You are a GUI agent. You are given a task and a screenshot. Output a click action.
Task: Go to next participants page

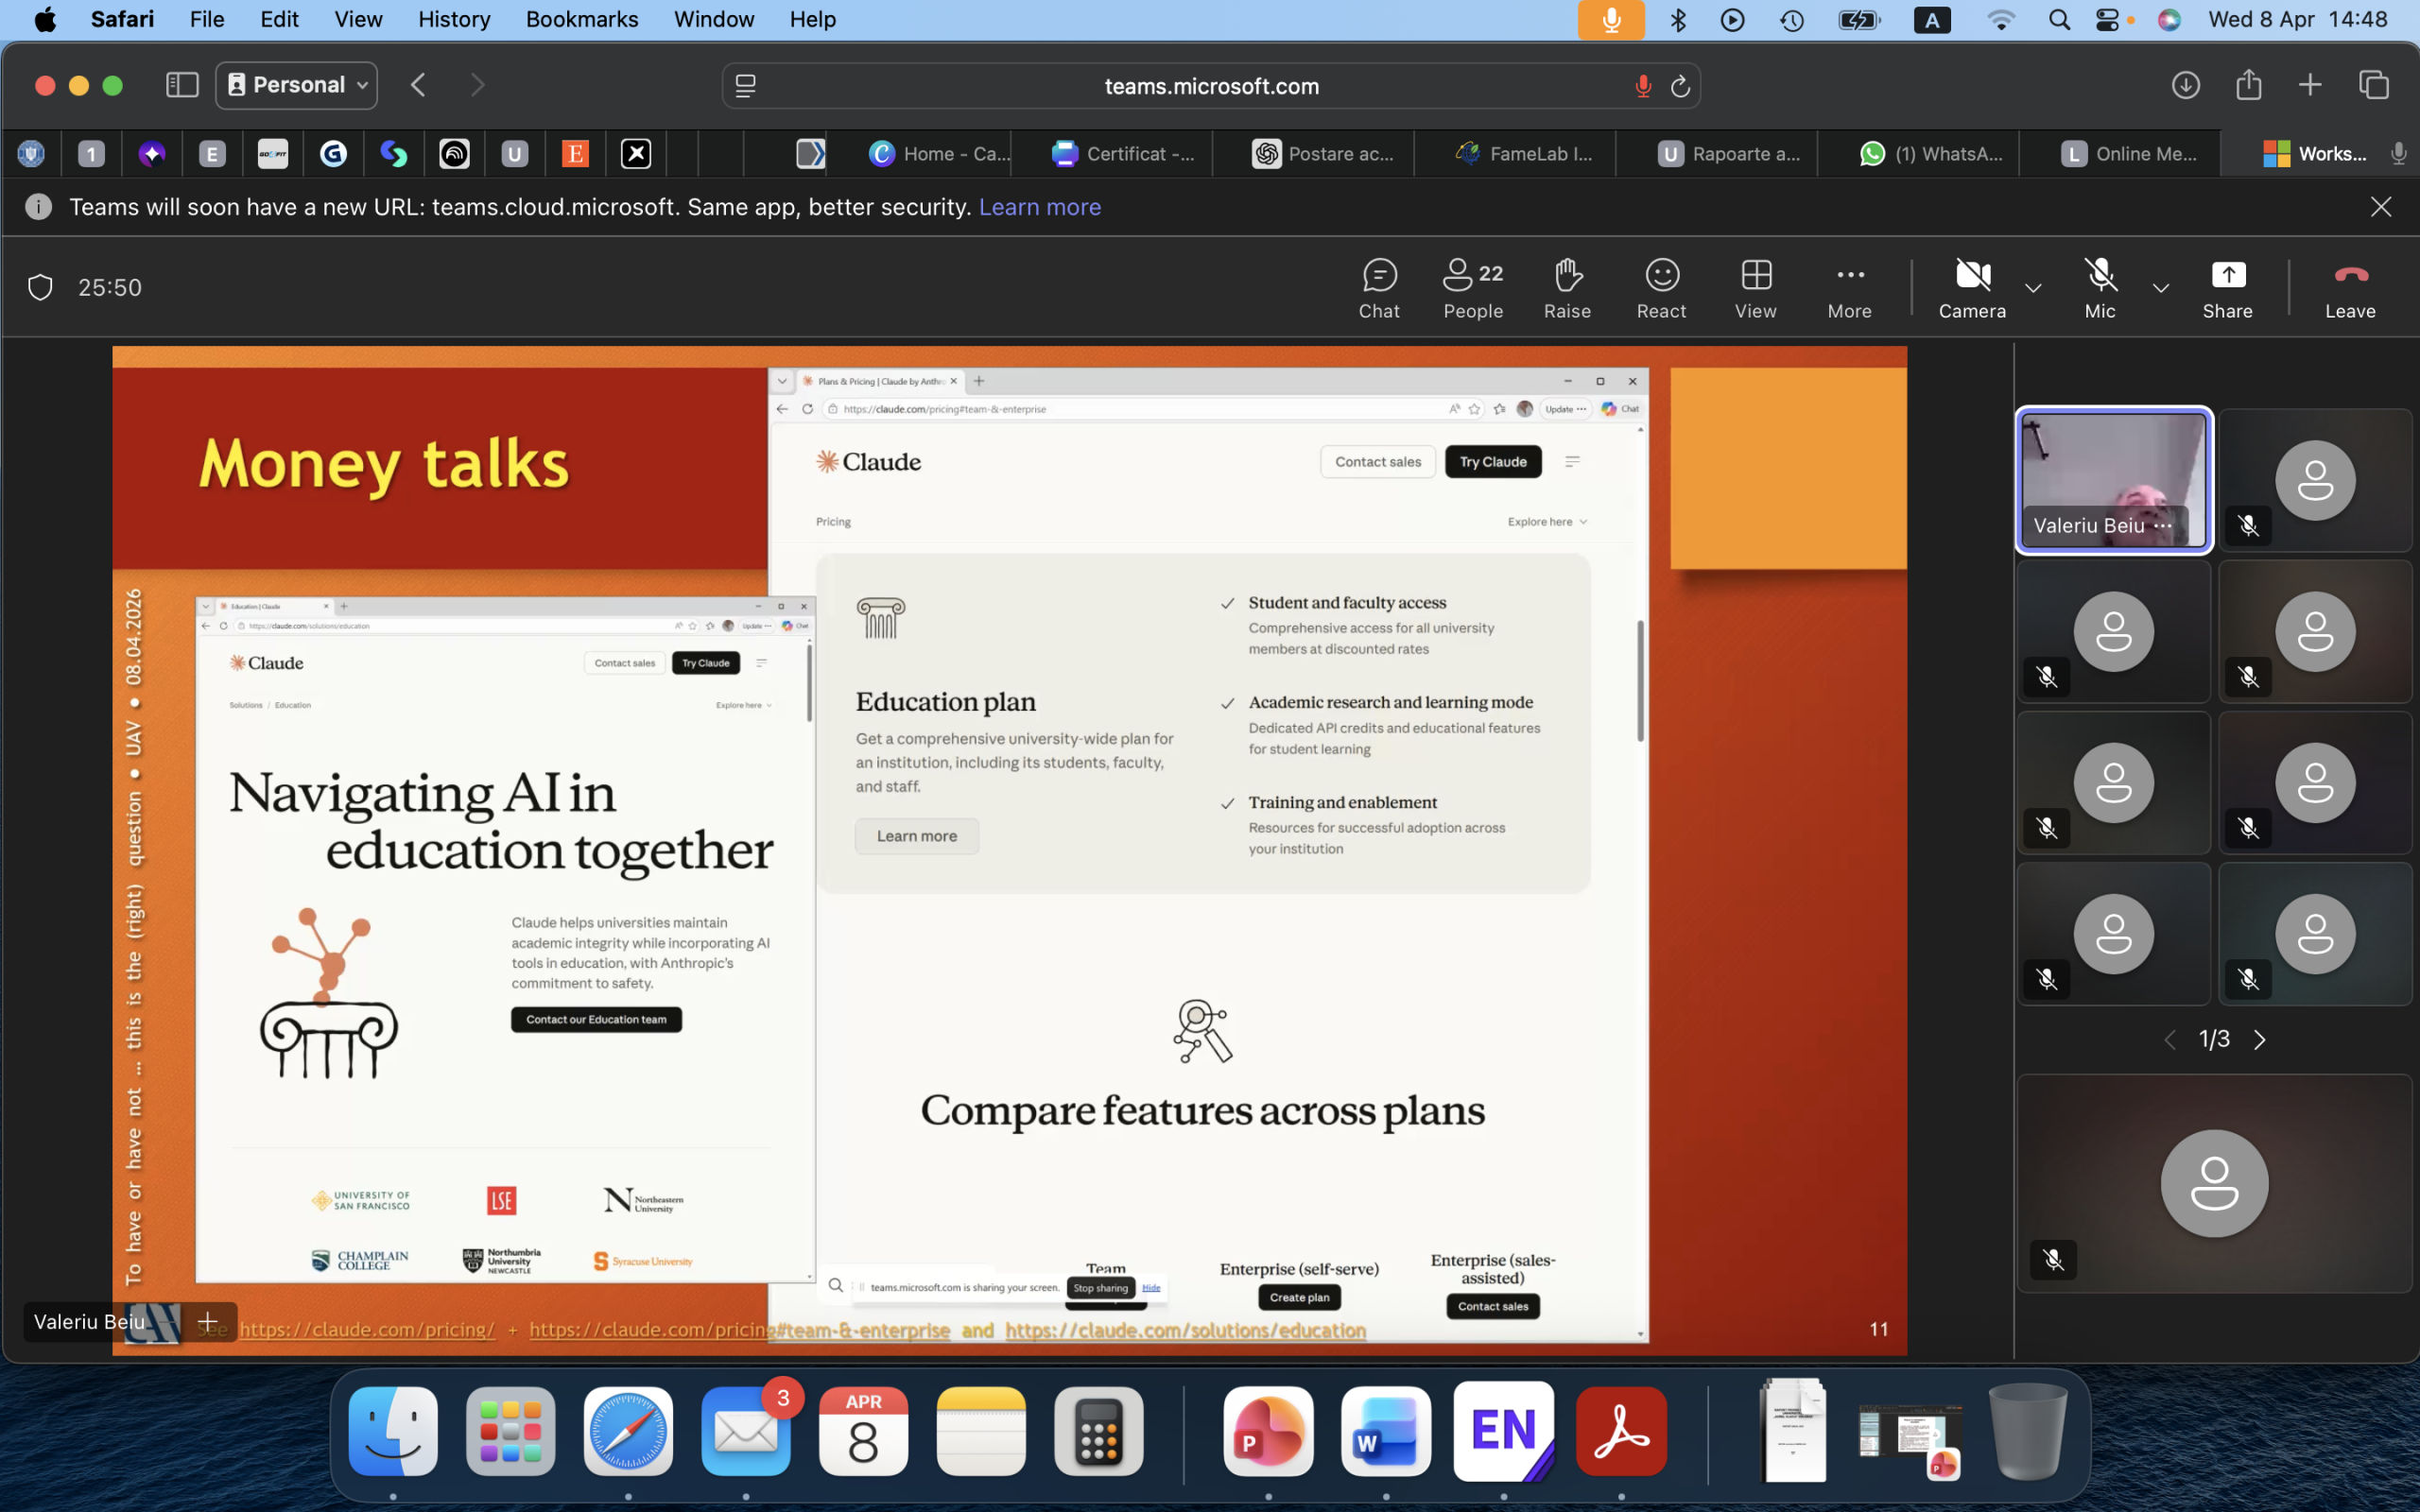[x=2260, y=1040]
